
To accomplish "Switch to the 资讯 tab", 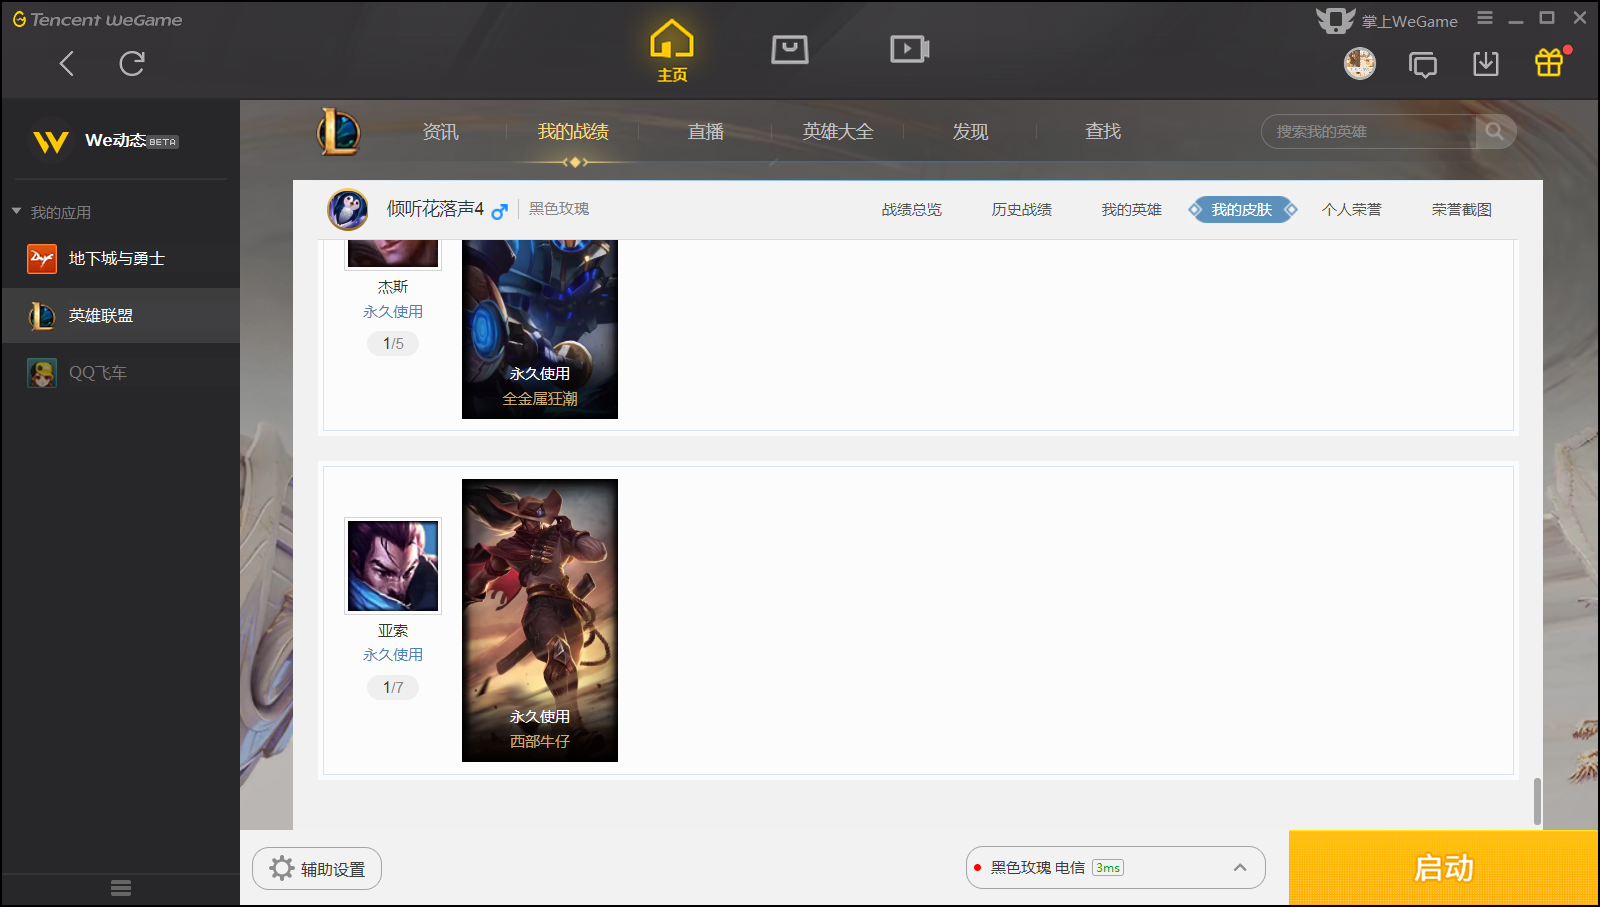I will 440,132.
